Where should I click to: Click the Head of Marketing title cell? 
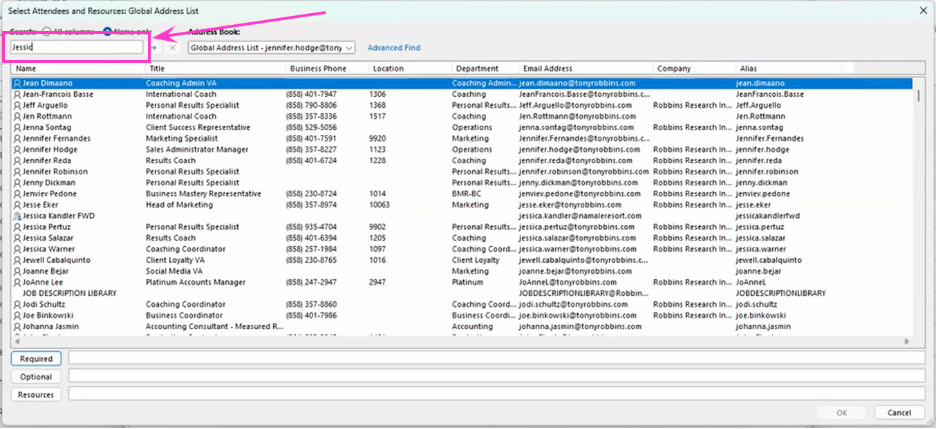coord(179,205)
